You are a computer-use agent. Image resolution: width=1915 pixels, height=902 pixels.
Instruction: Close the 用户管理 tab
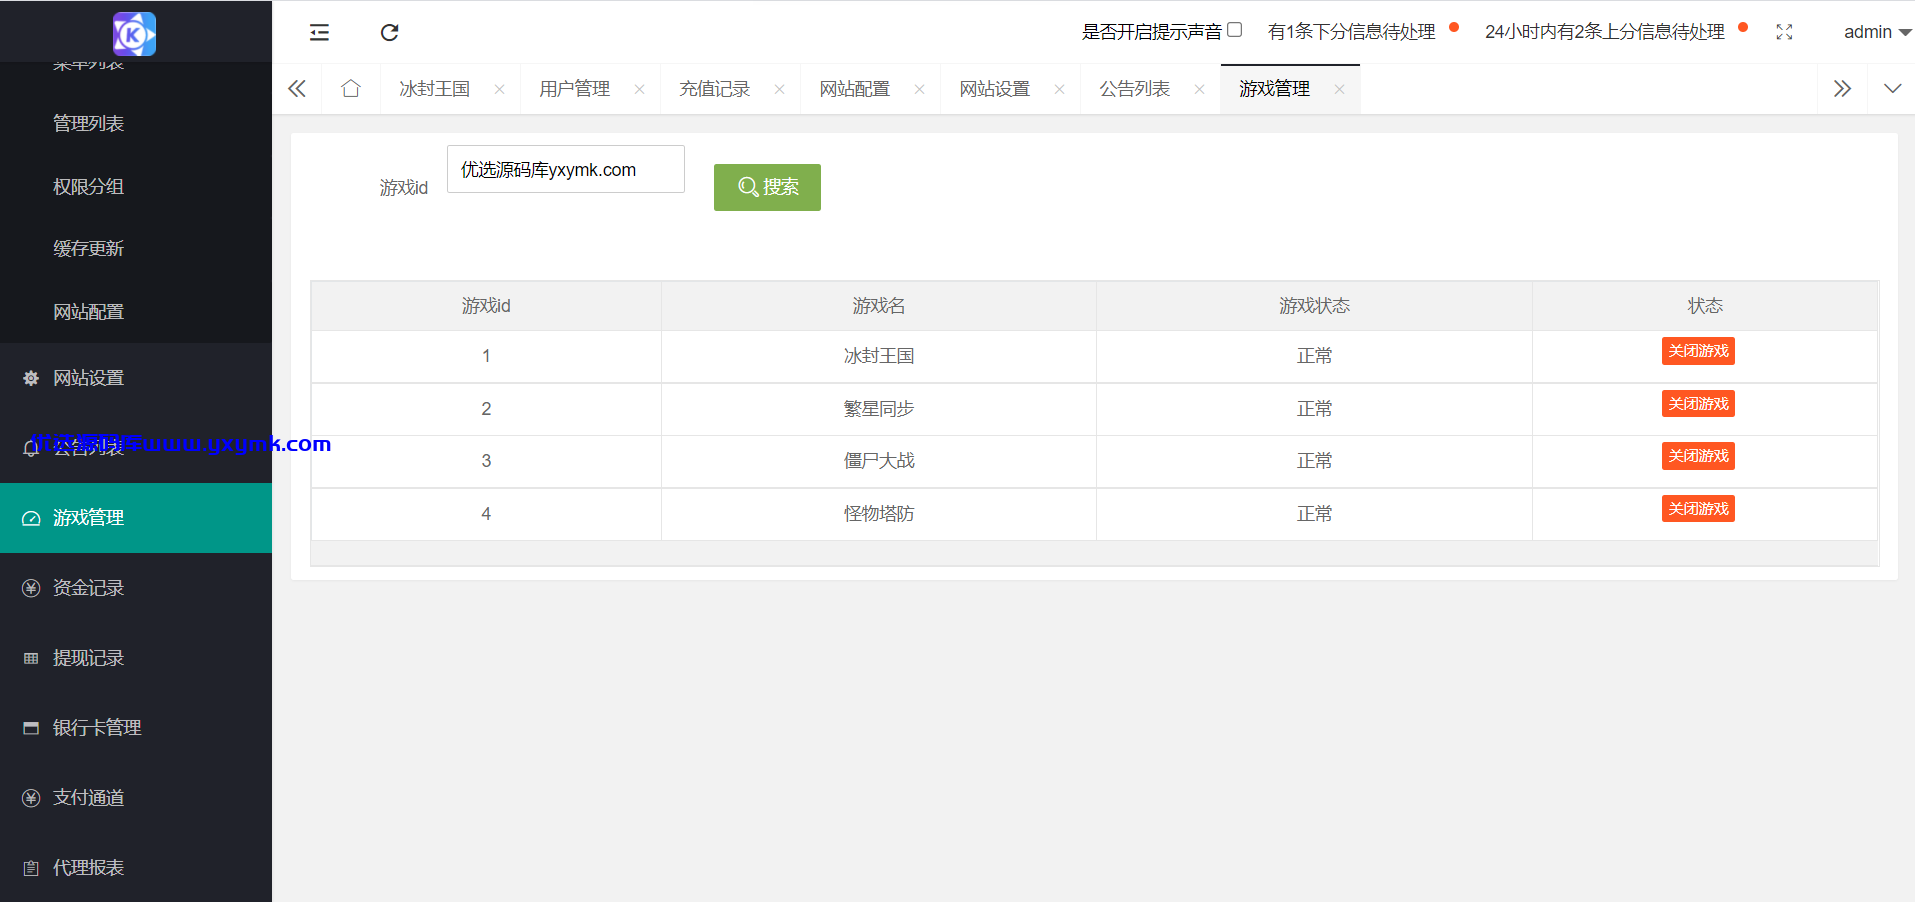tap(639, 89)
